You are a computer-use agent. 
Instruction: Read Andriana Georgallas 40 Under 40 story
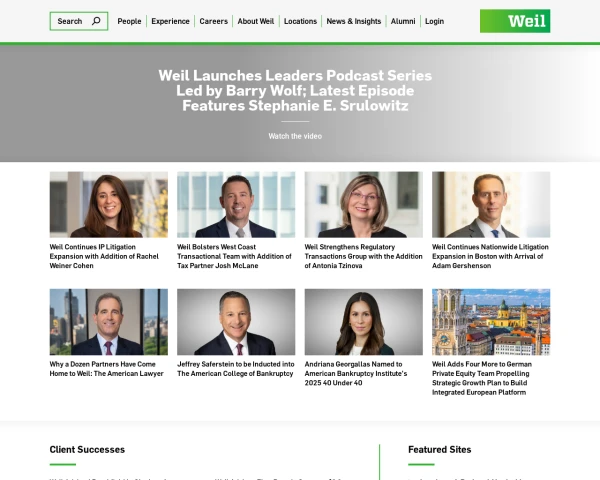pyautogui.click(x=356, y=373)
